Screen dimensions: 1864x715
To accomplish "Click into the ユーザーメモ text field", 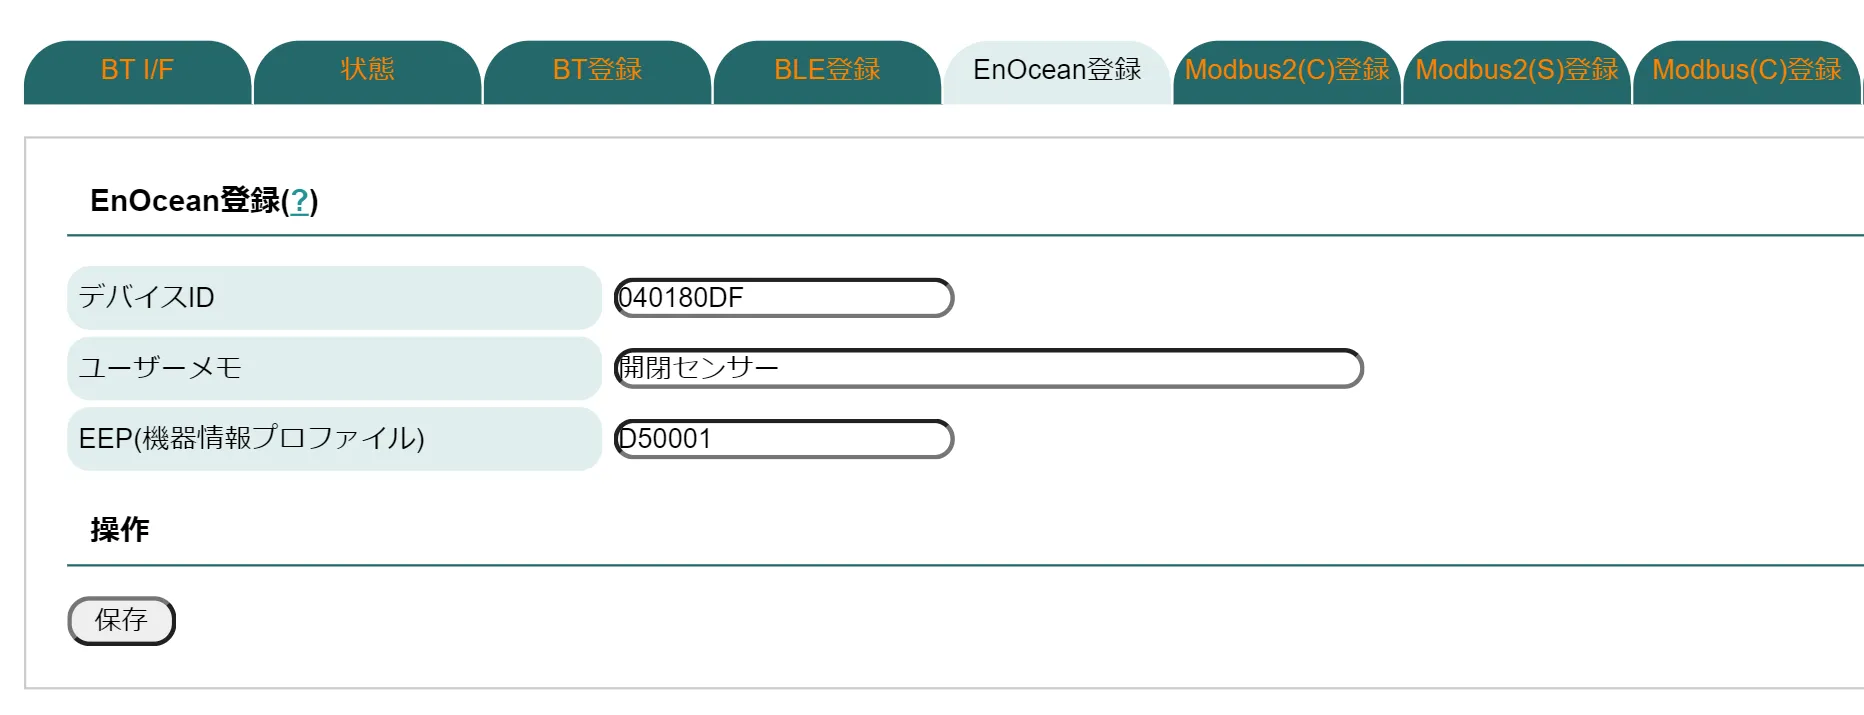I will [x=988, y=368].
